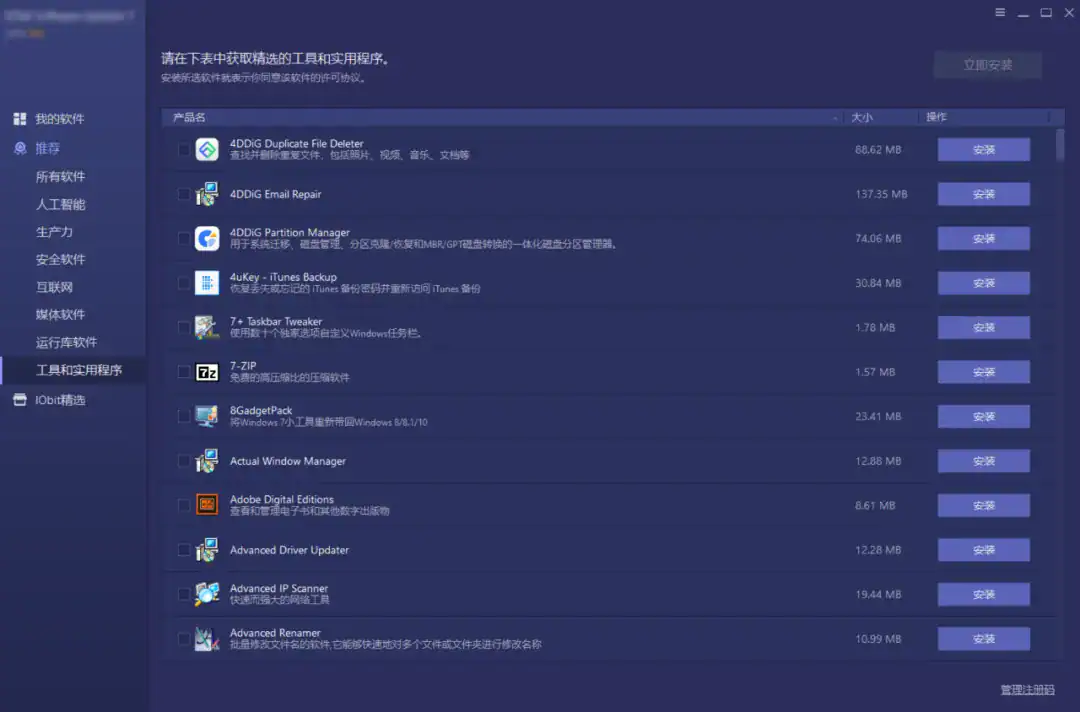Click 立即安装 button at top right
Viewport: 1080px width, 712px height.
pos(988,65)
